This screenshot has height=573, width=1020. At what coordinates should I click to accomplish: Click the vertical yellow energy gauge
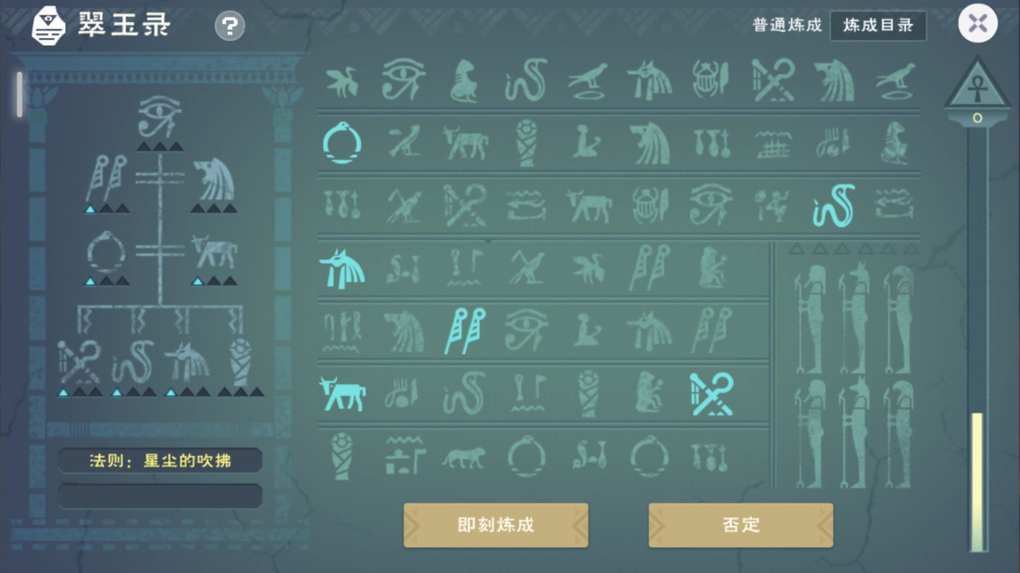[977, 481]
